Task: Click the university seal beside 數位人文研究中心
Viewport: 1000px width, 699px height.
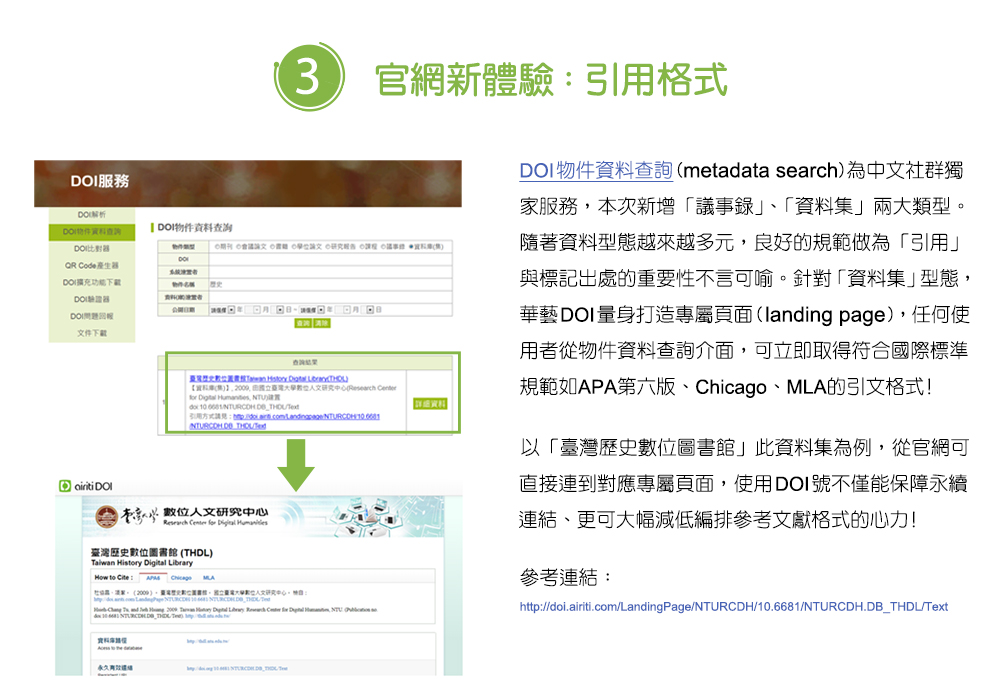Action: 106,516
